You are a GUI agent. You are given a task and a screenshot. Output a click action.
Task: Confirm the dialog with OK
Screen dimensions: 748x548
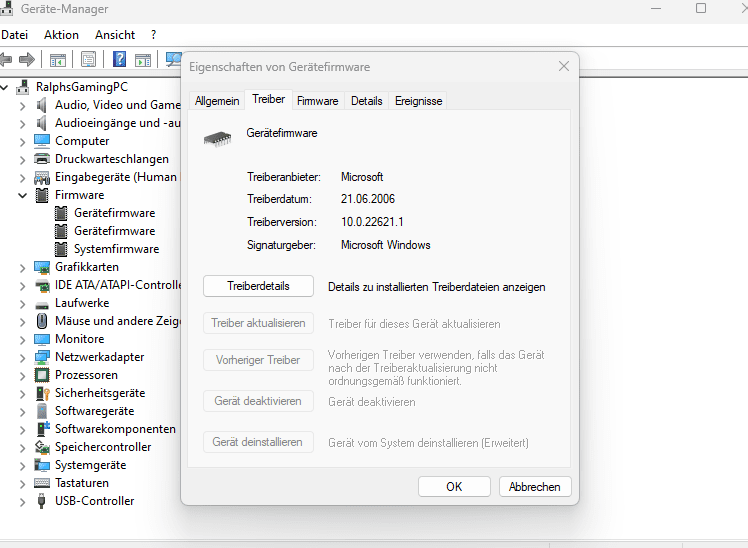click(454, 487)
